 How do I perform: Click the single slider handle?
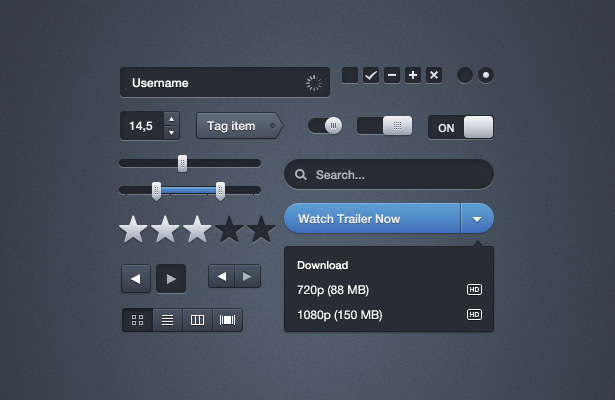pos(182,163)
